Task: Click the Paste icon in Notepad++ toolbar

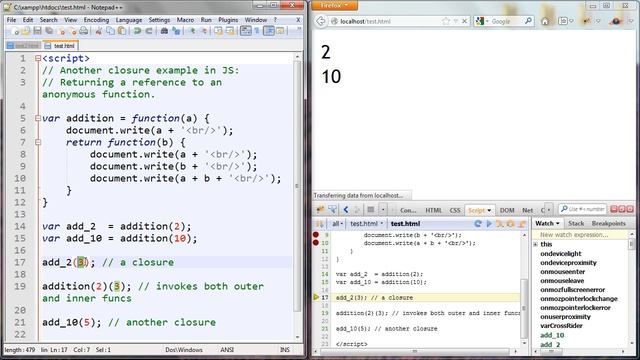Action: pyautogui.click(x=122, y=31)
